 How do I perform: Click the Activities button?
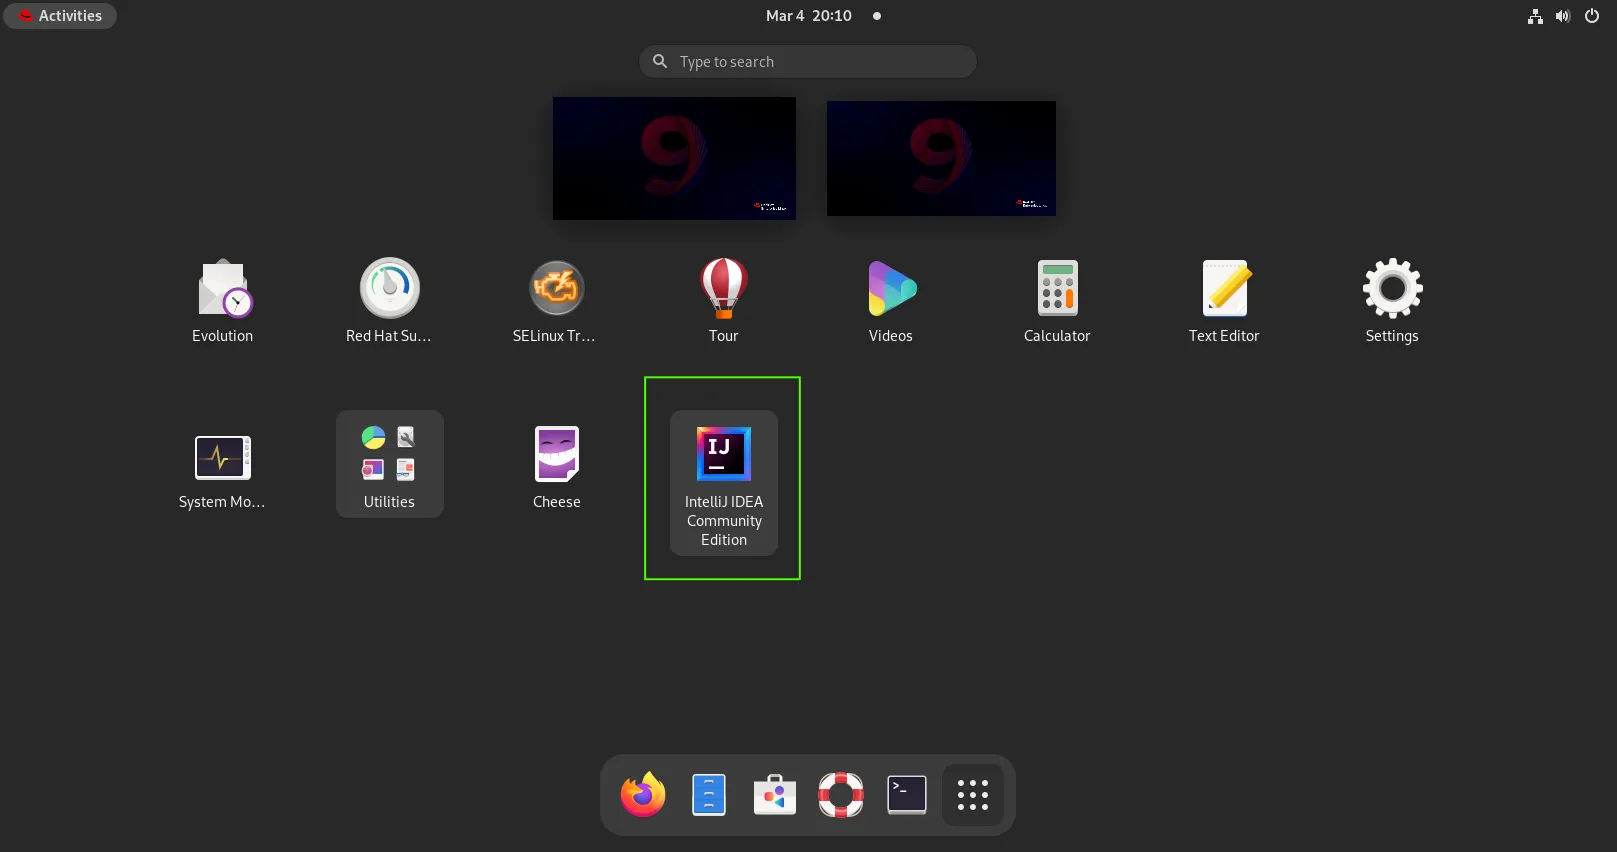click(x=60, y=16)
